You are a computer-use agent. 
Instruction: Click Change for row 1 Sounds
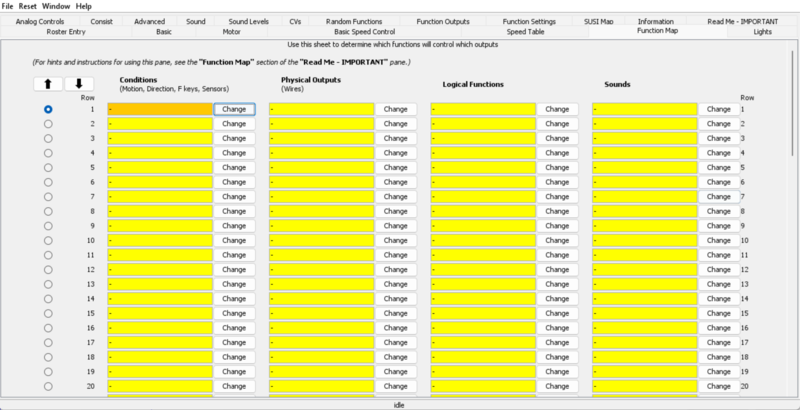[x=719, y=109]
